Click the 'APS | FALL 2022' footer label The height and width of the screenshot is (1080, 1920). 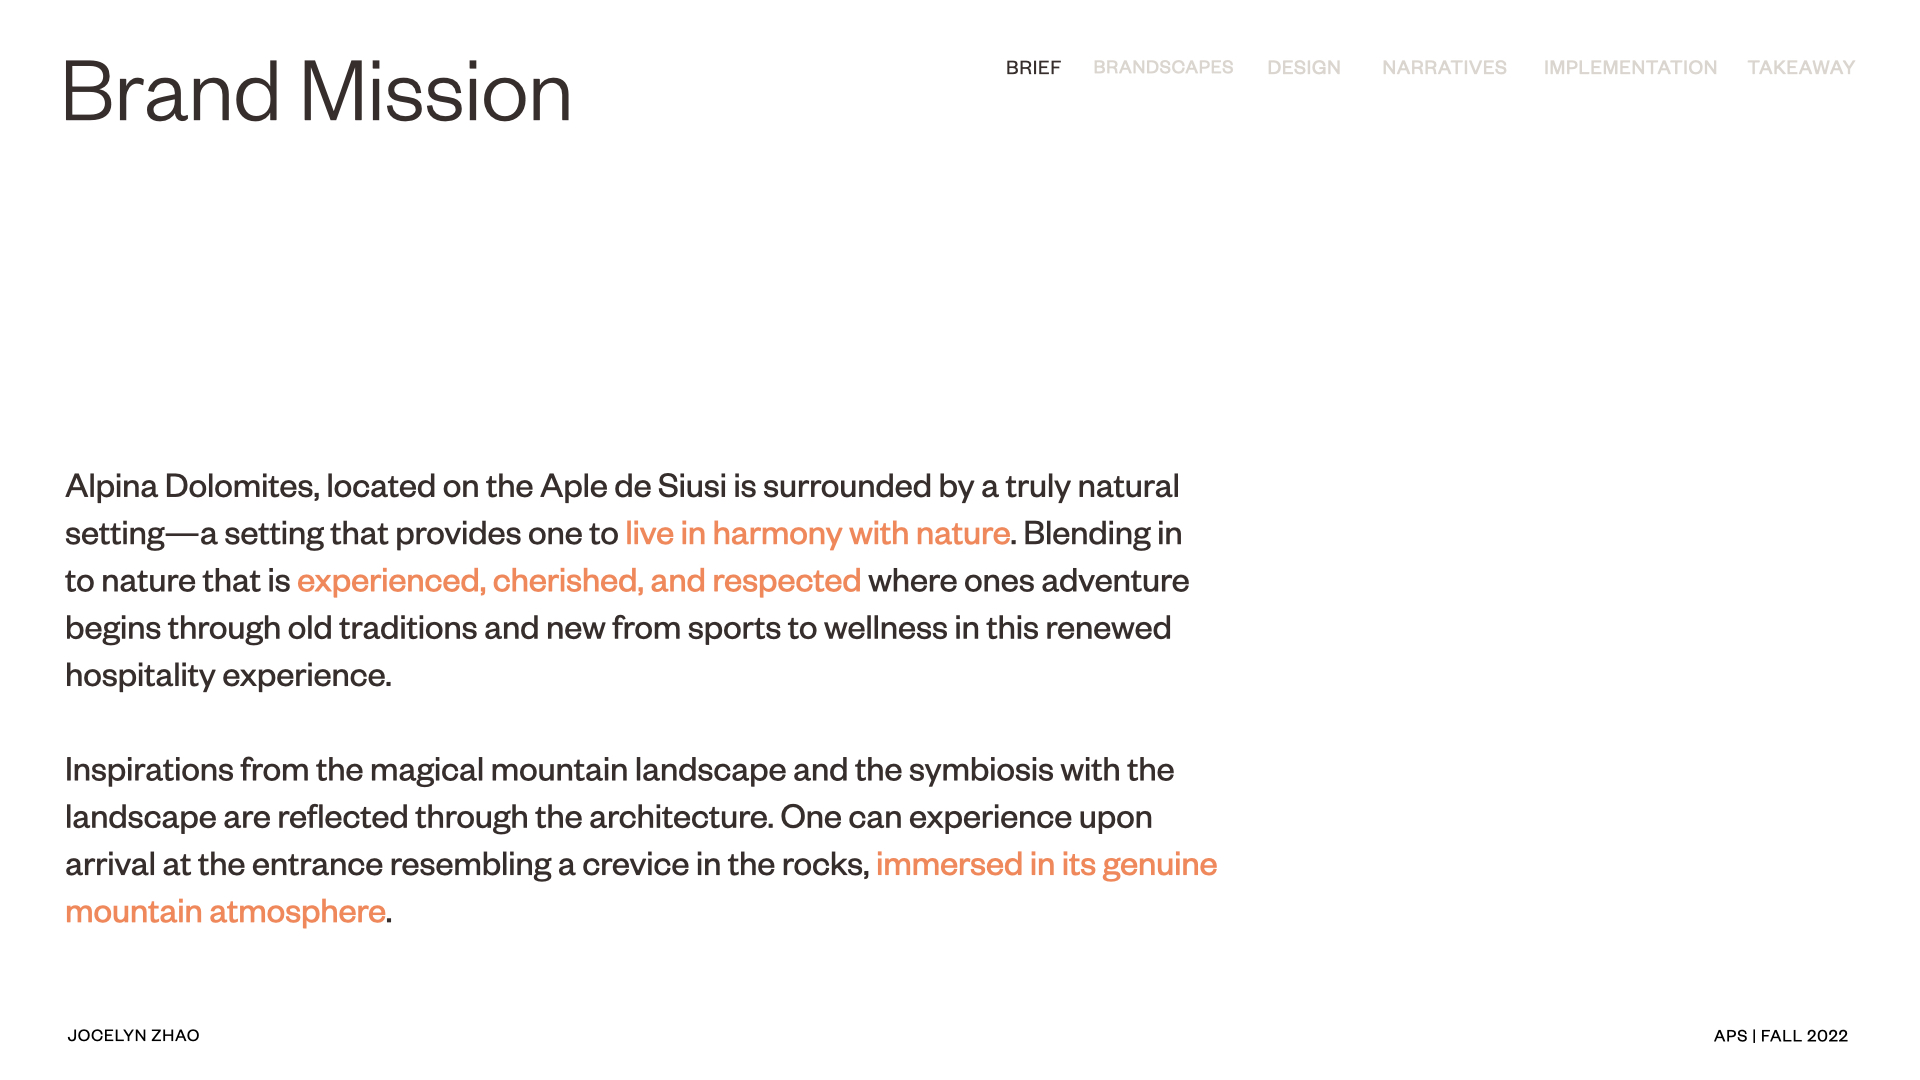coord(1780,1036)
